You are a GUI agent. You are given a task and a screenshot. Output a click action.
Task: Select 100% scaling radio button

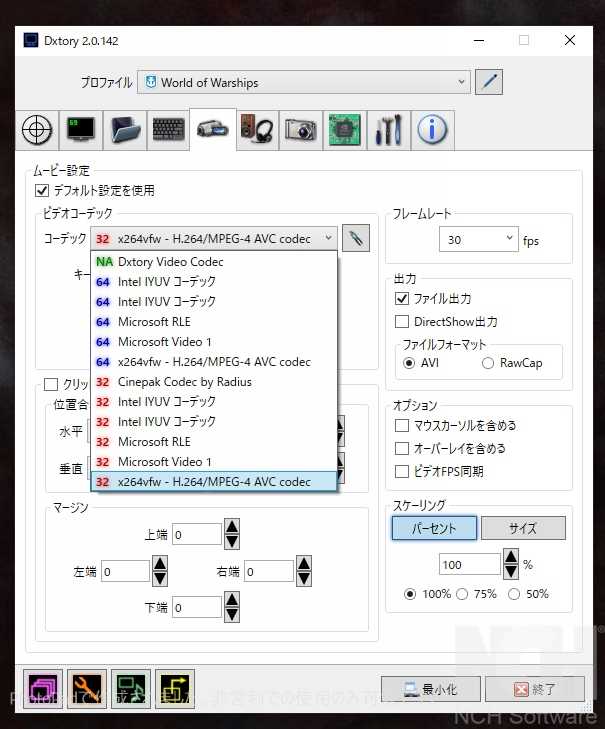410,594
